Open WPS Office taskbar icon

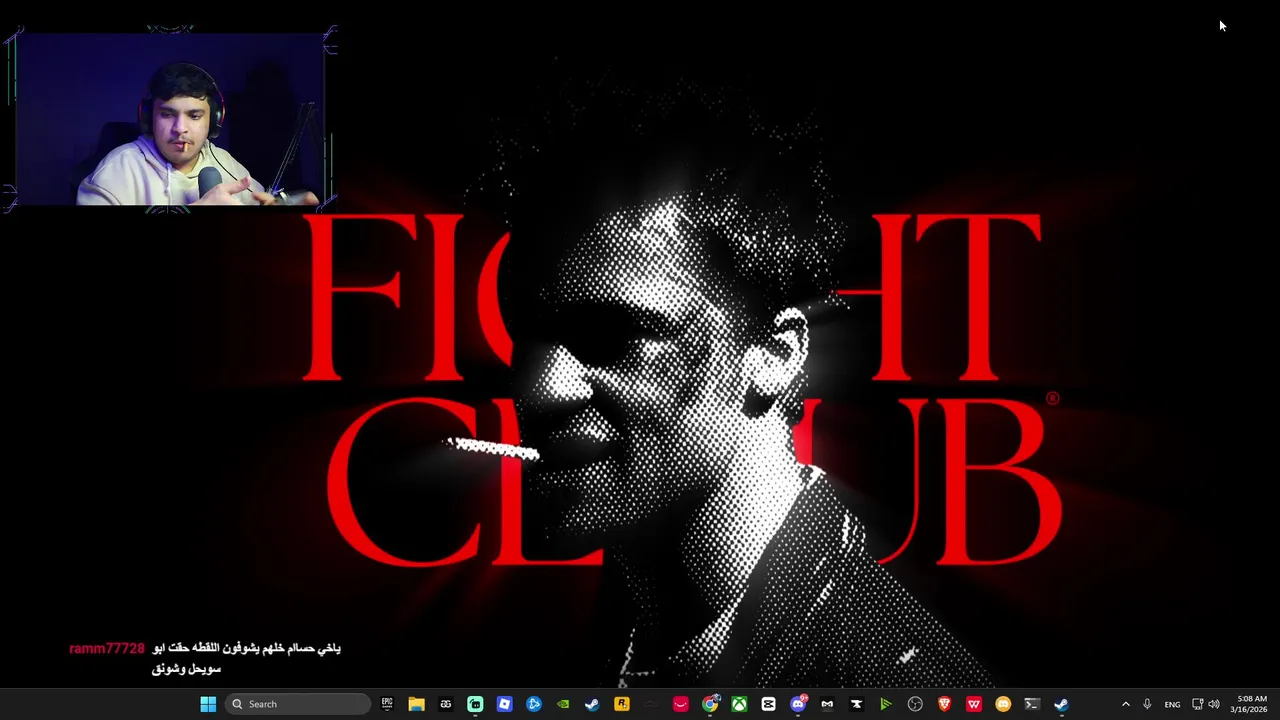973,704
